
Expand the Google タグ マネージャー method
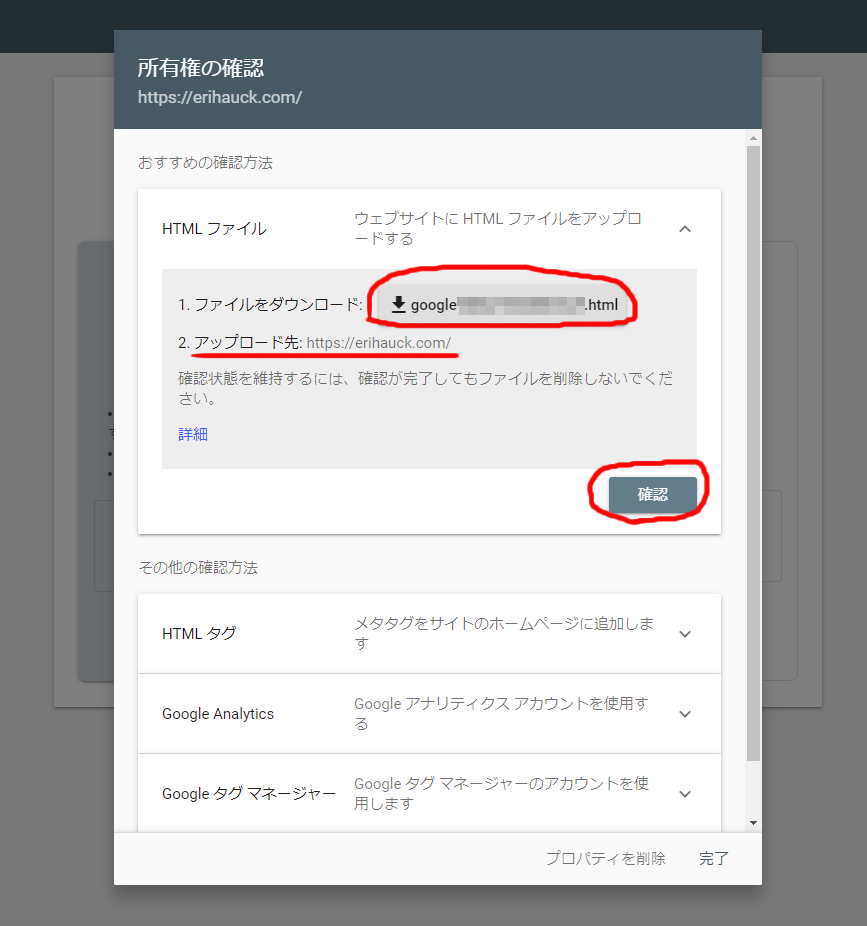tap(685, 794)
